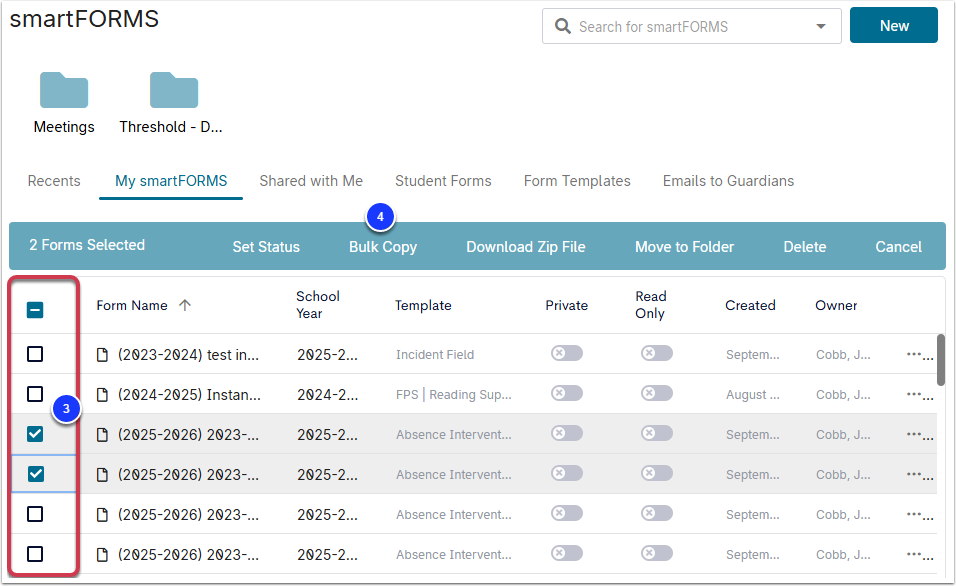Toggle Read Only switch for Incident Field row
Viewport: 956px width, 586px height.
click(x=657, y=353)
